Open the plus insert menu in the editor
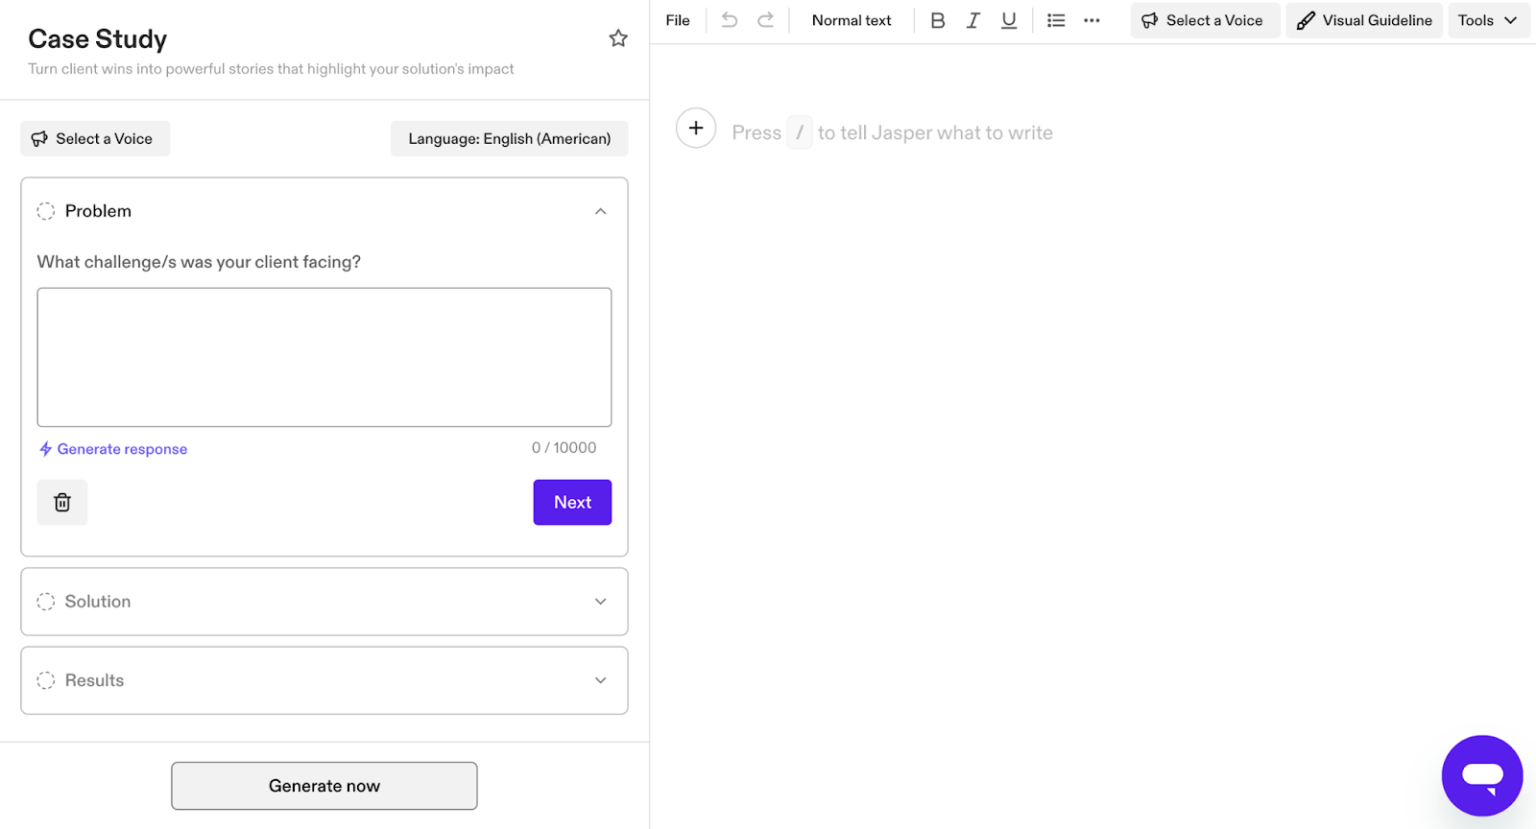 [x=696, y=128]
